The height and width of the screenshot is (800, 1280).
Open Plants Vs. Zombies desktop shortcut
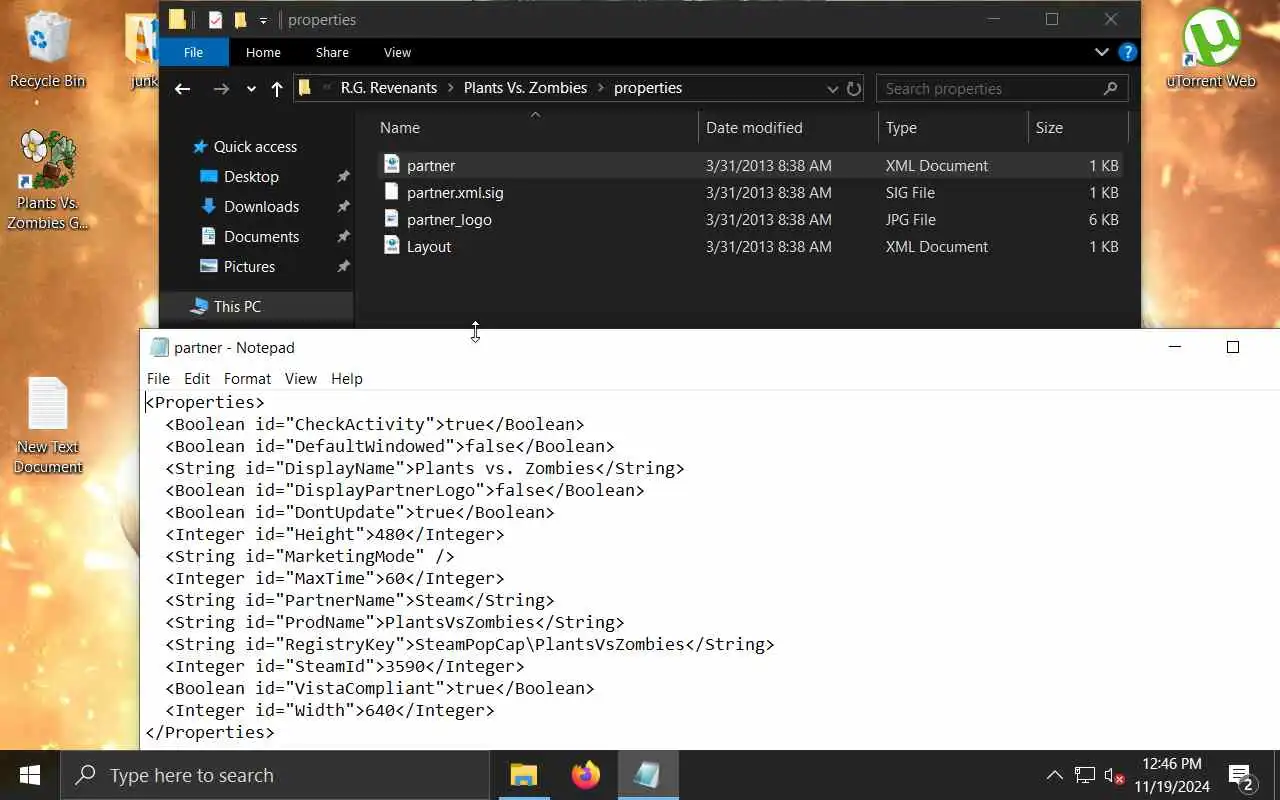(47, 180)
